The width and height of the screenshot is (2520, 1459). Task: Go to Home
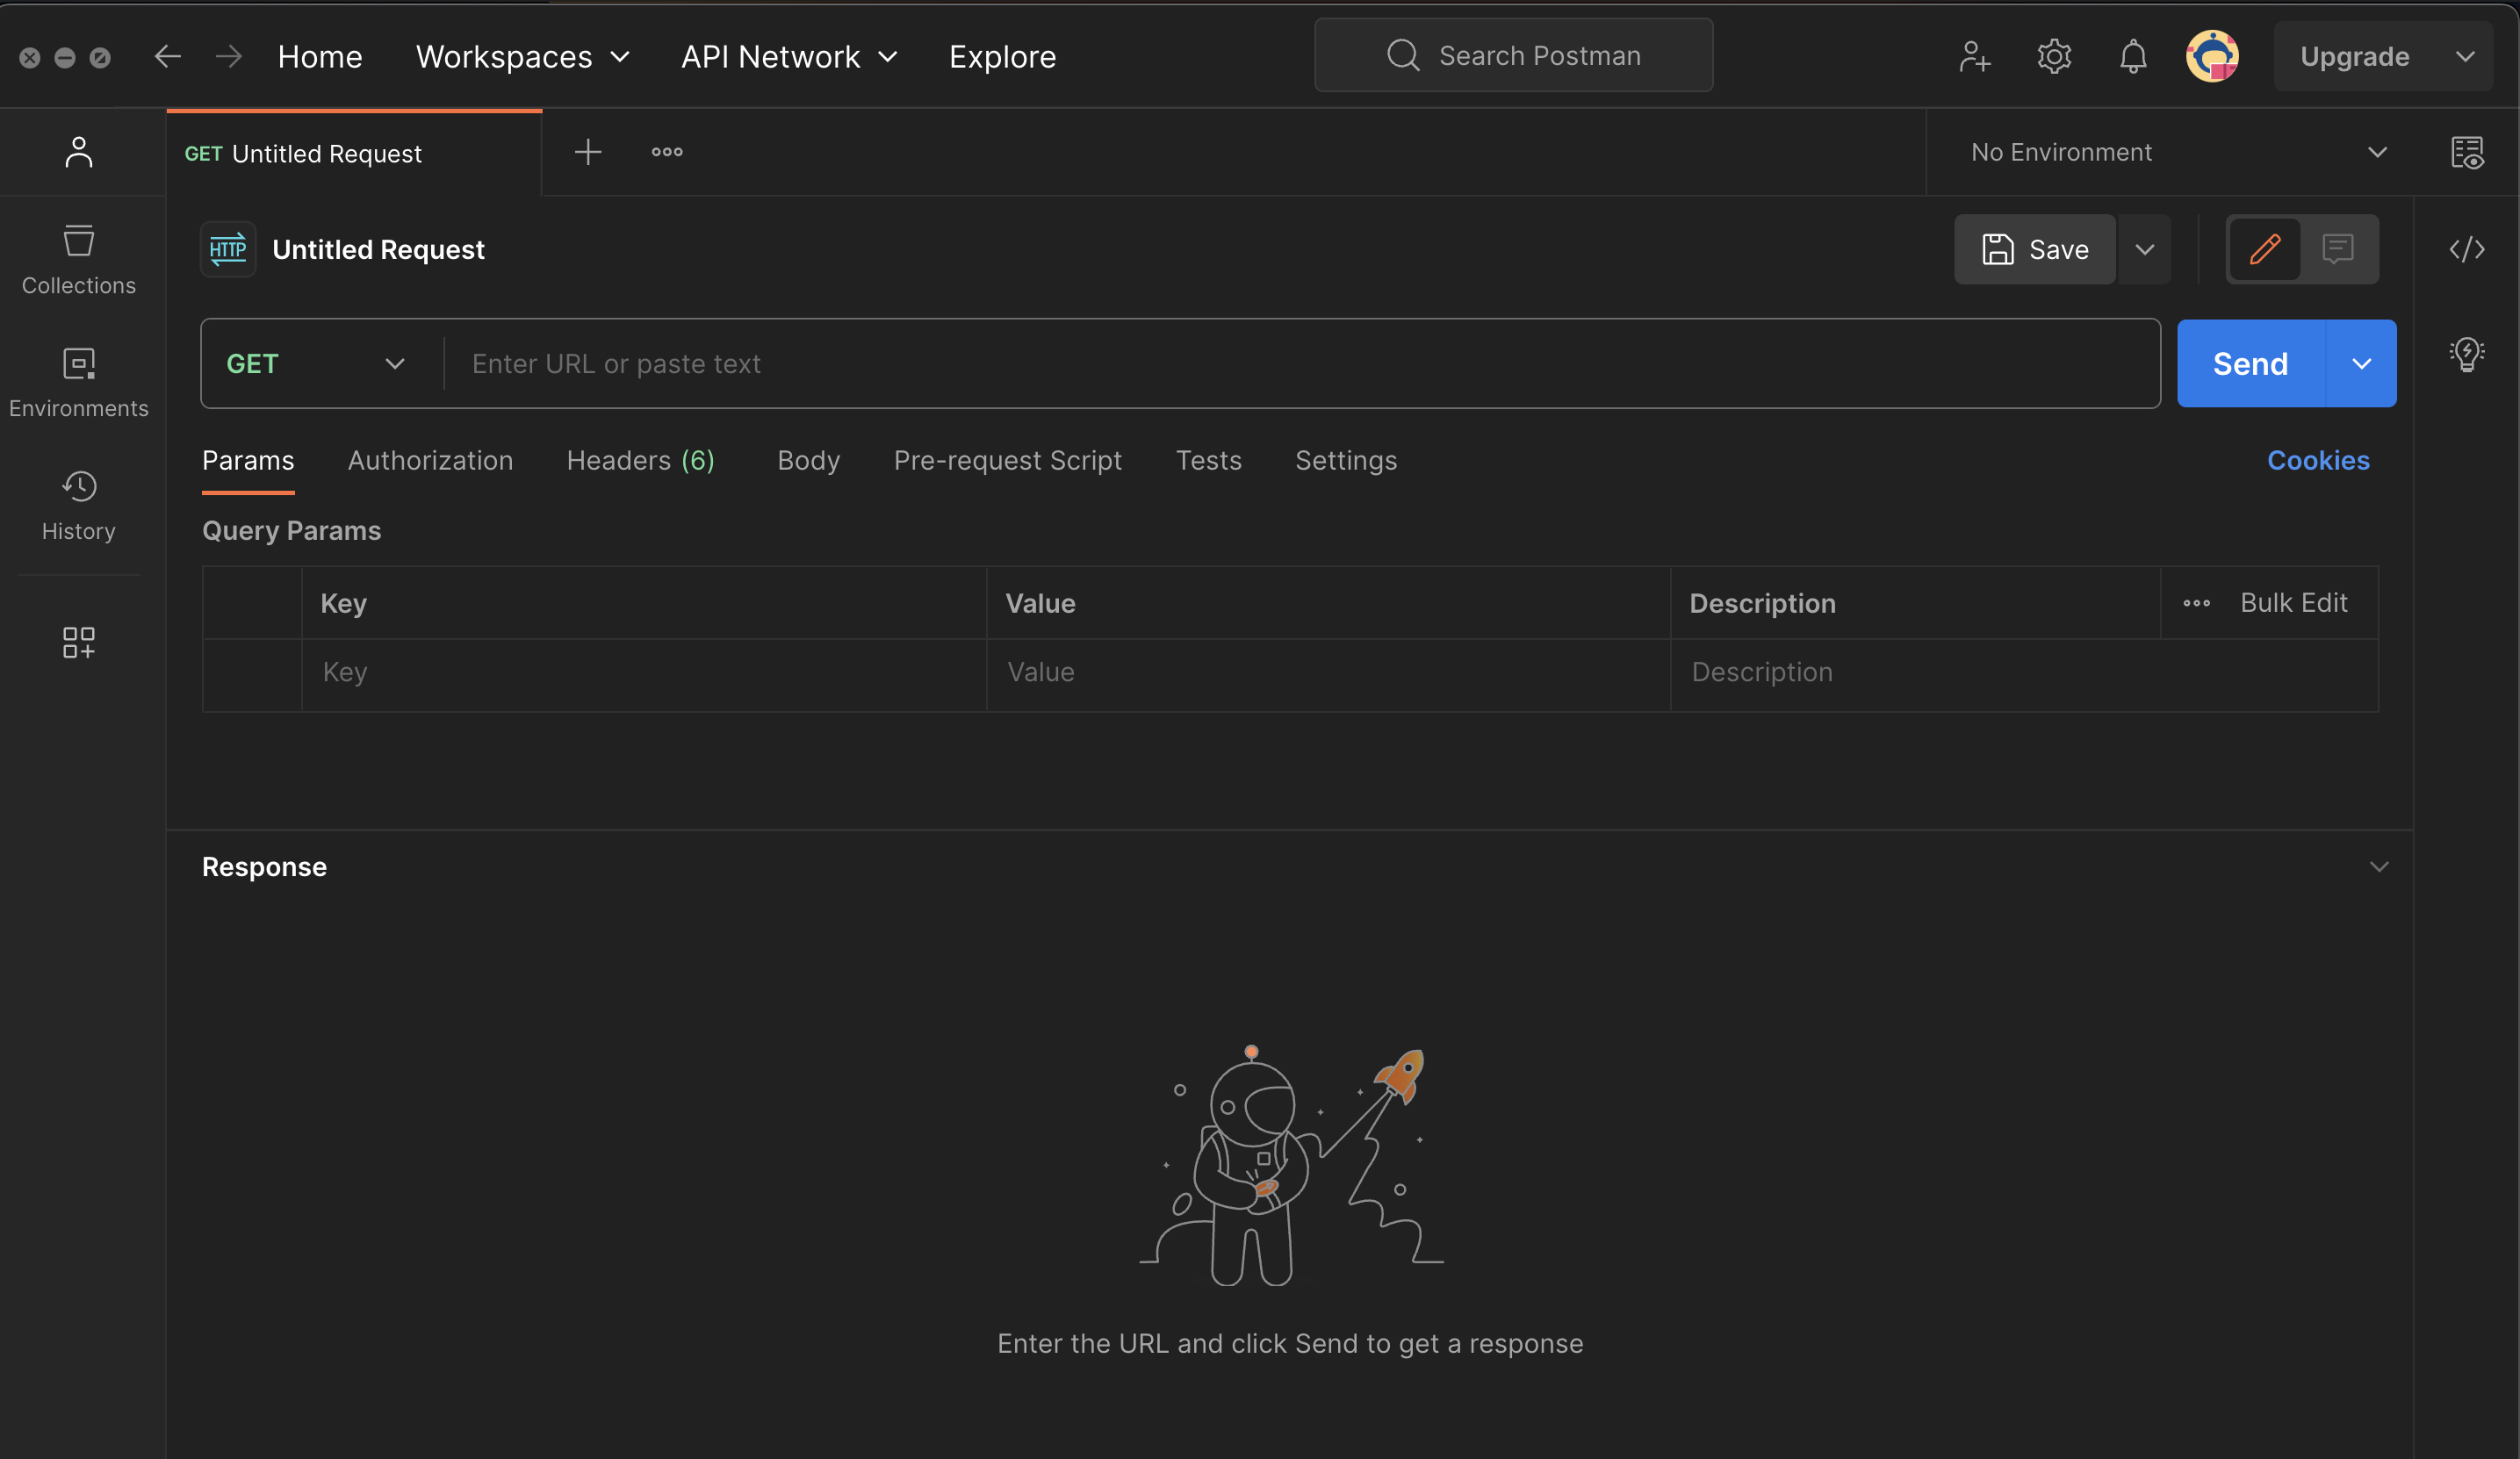[320, 57]
